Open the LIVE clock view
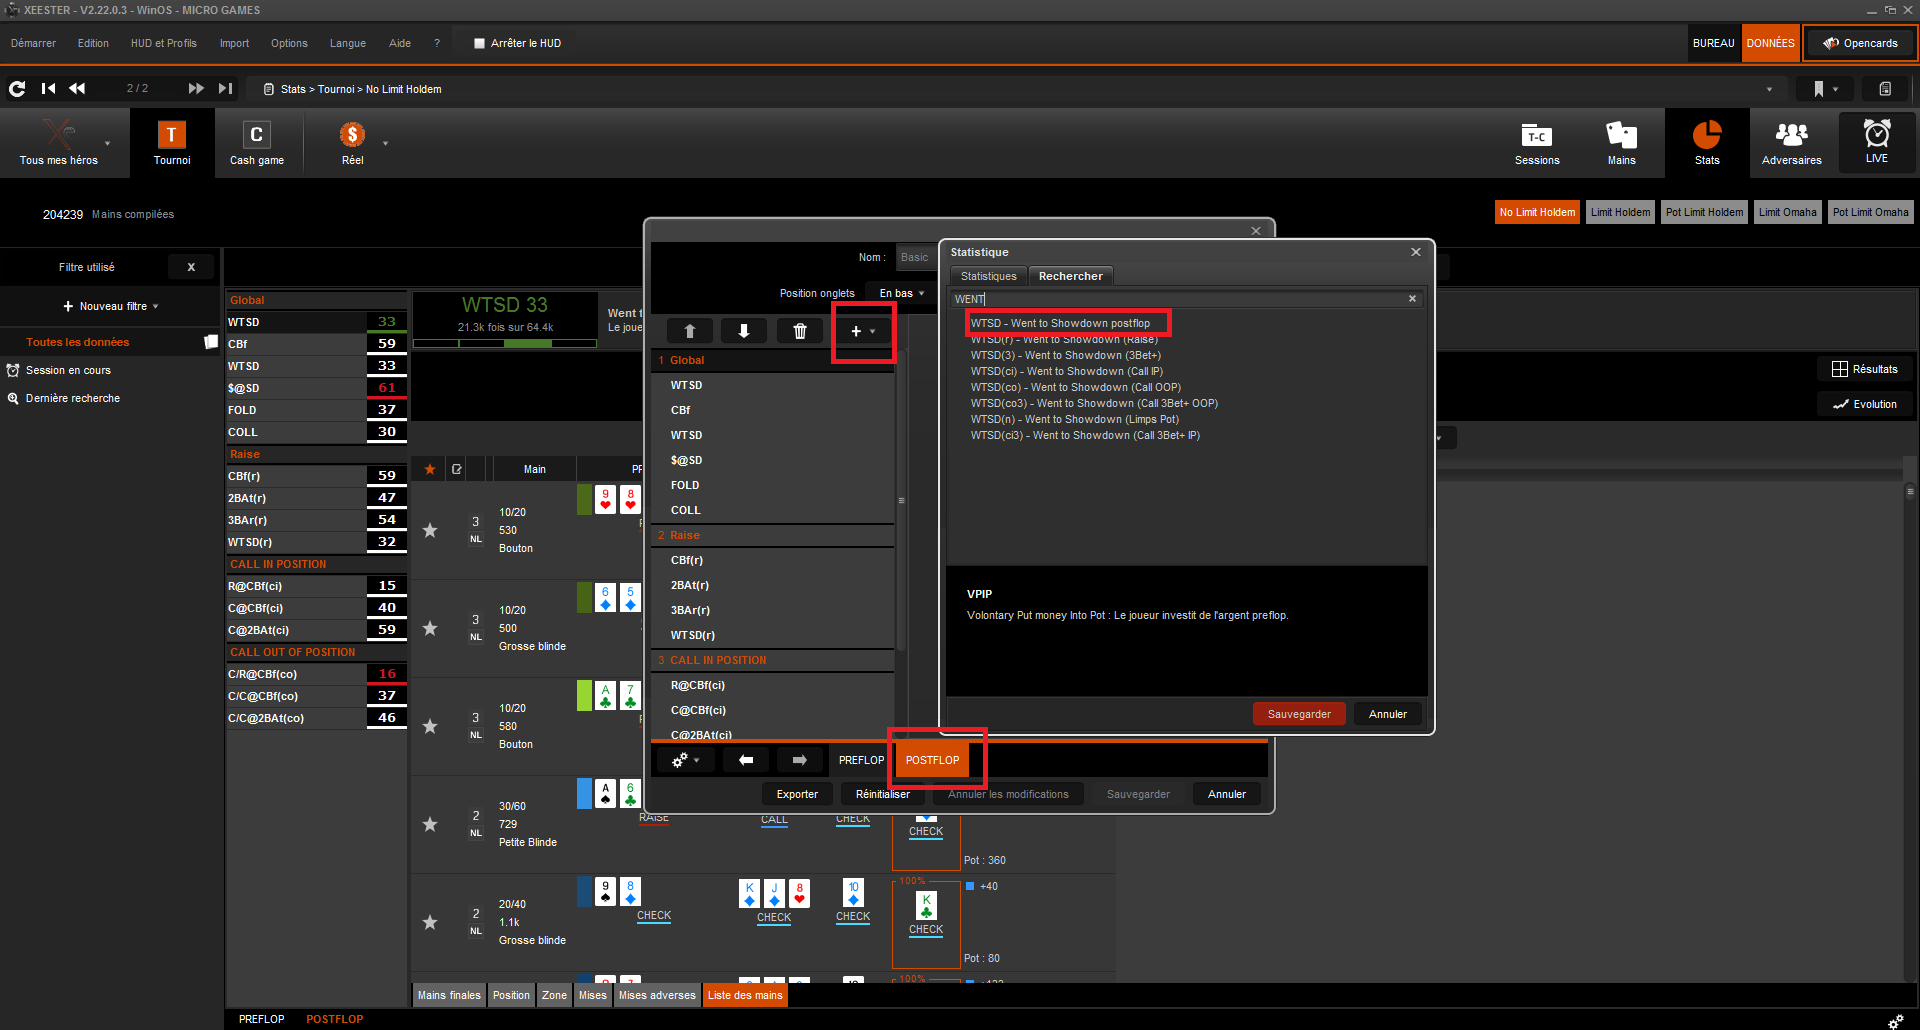1920x1030 pixels. coord(1877,141)
